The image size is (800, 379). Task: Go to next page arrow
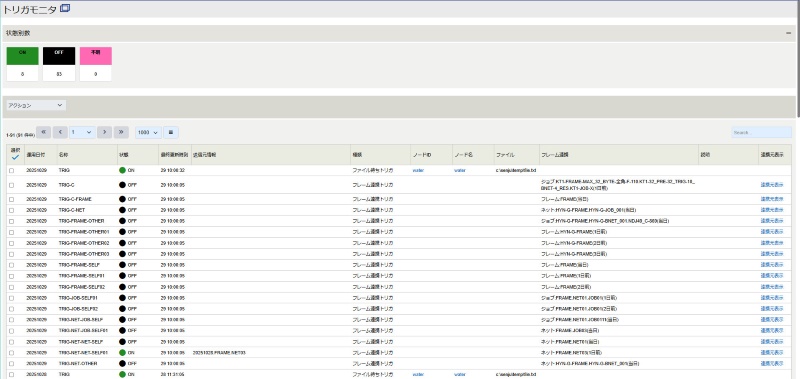click(x=104, y=132)
